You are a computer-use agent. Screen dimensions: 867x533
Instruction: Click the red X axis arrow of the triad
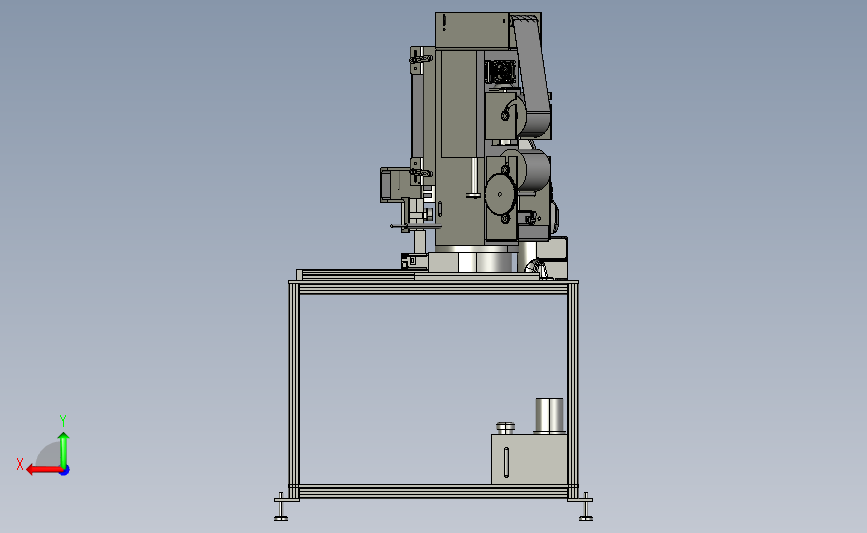point(44,470)
